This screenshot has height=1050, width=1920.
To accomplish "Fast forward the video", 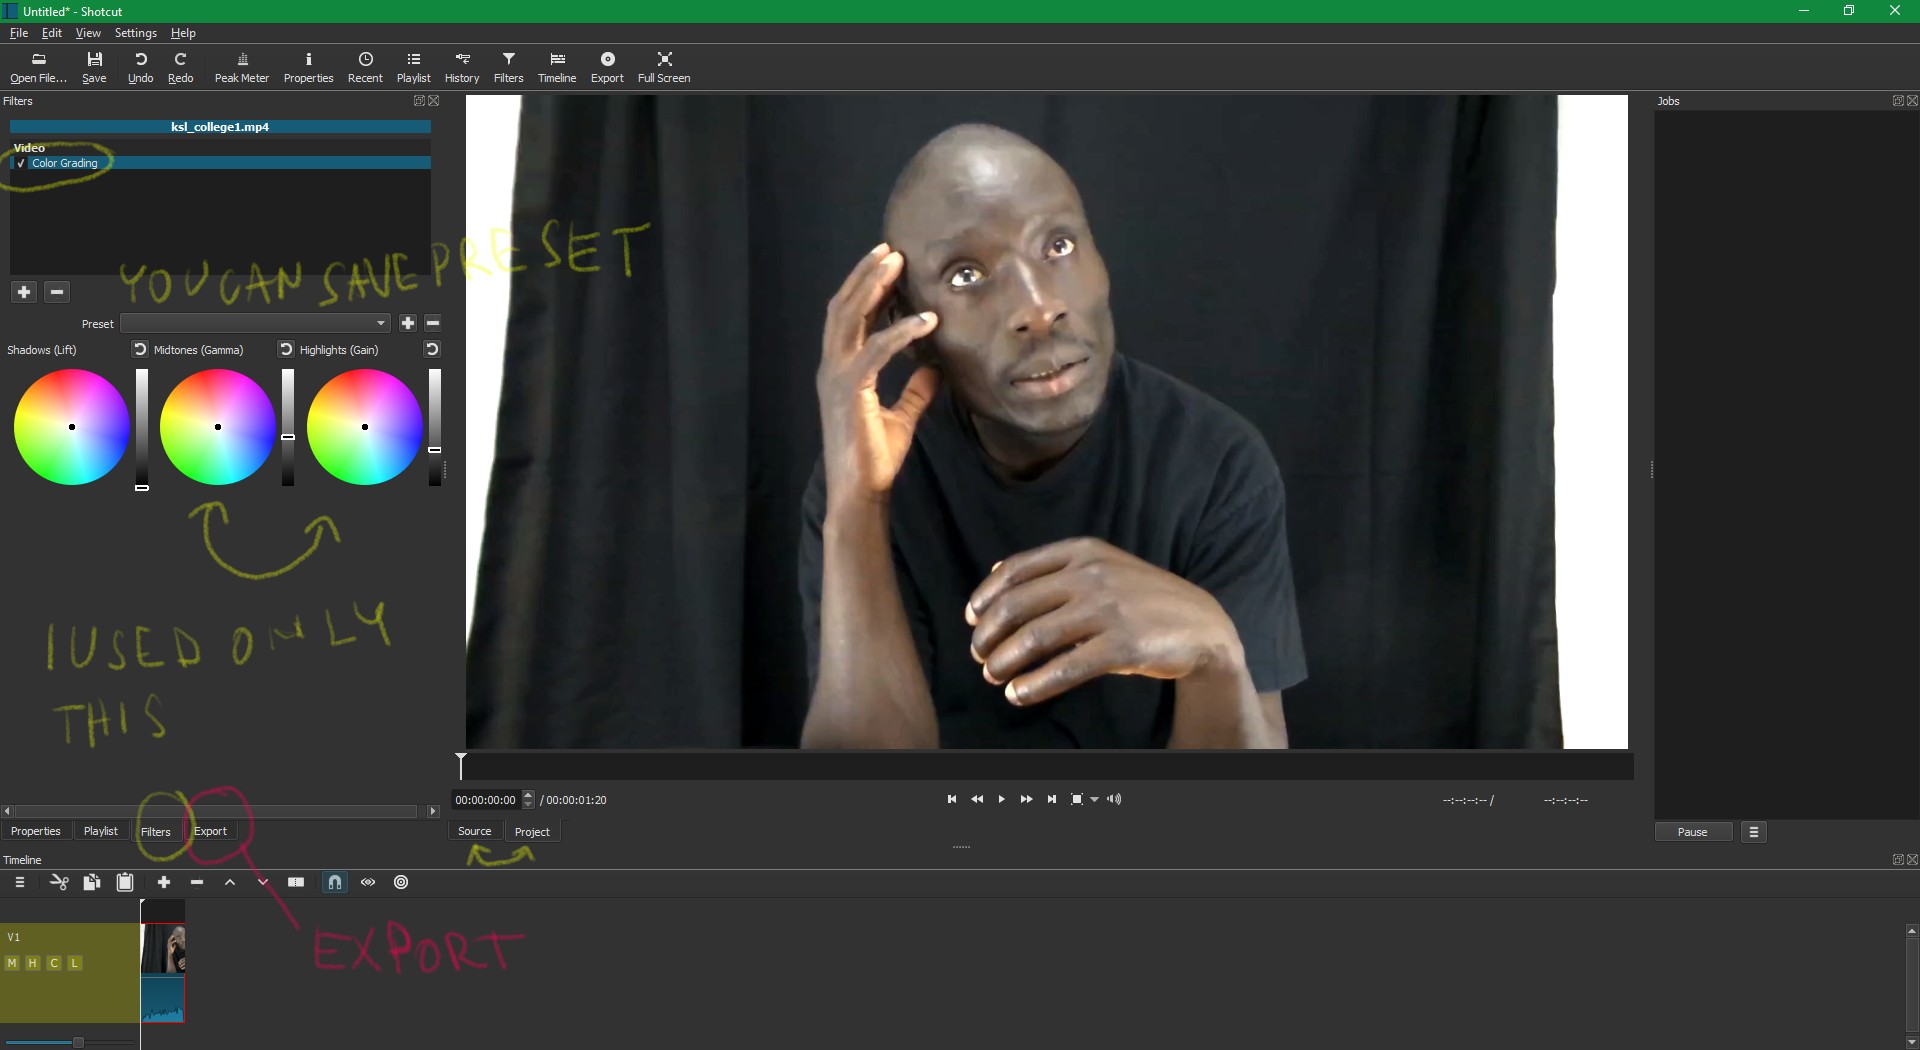I will (1026, 799).
